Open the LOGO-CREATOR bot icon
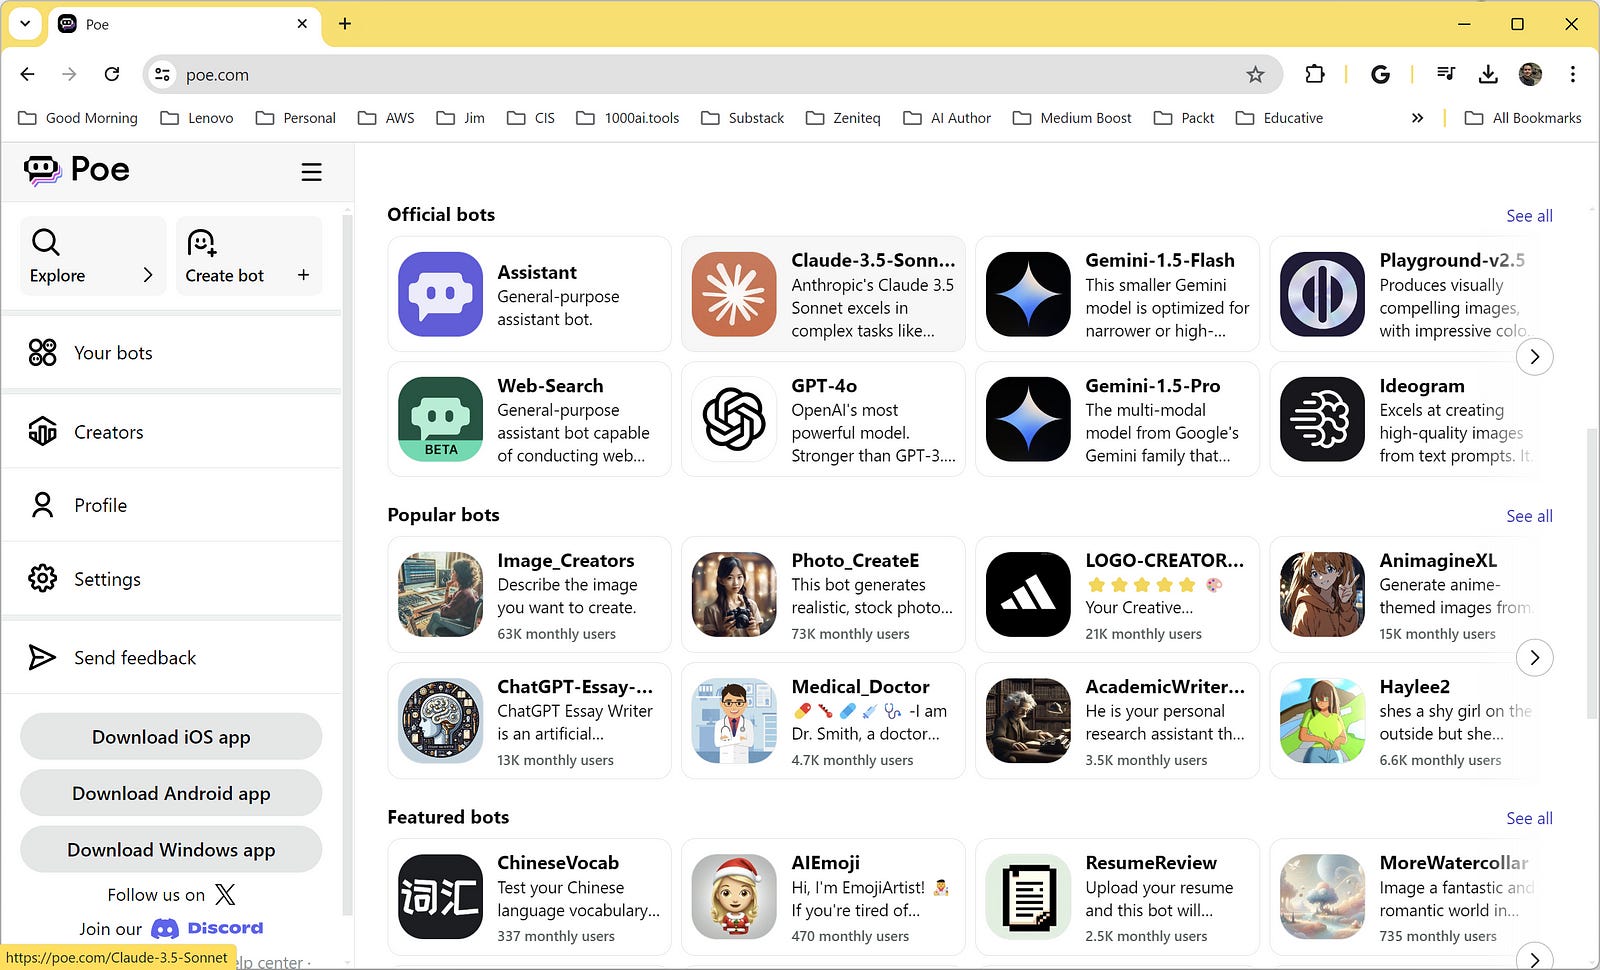Screen dimensions: 1600x970 1028,594
